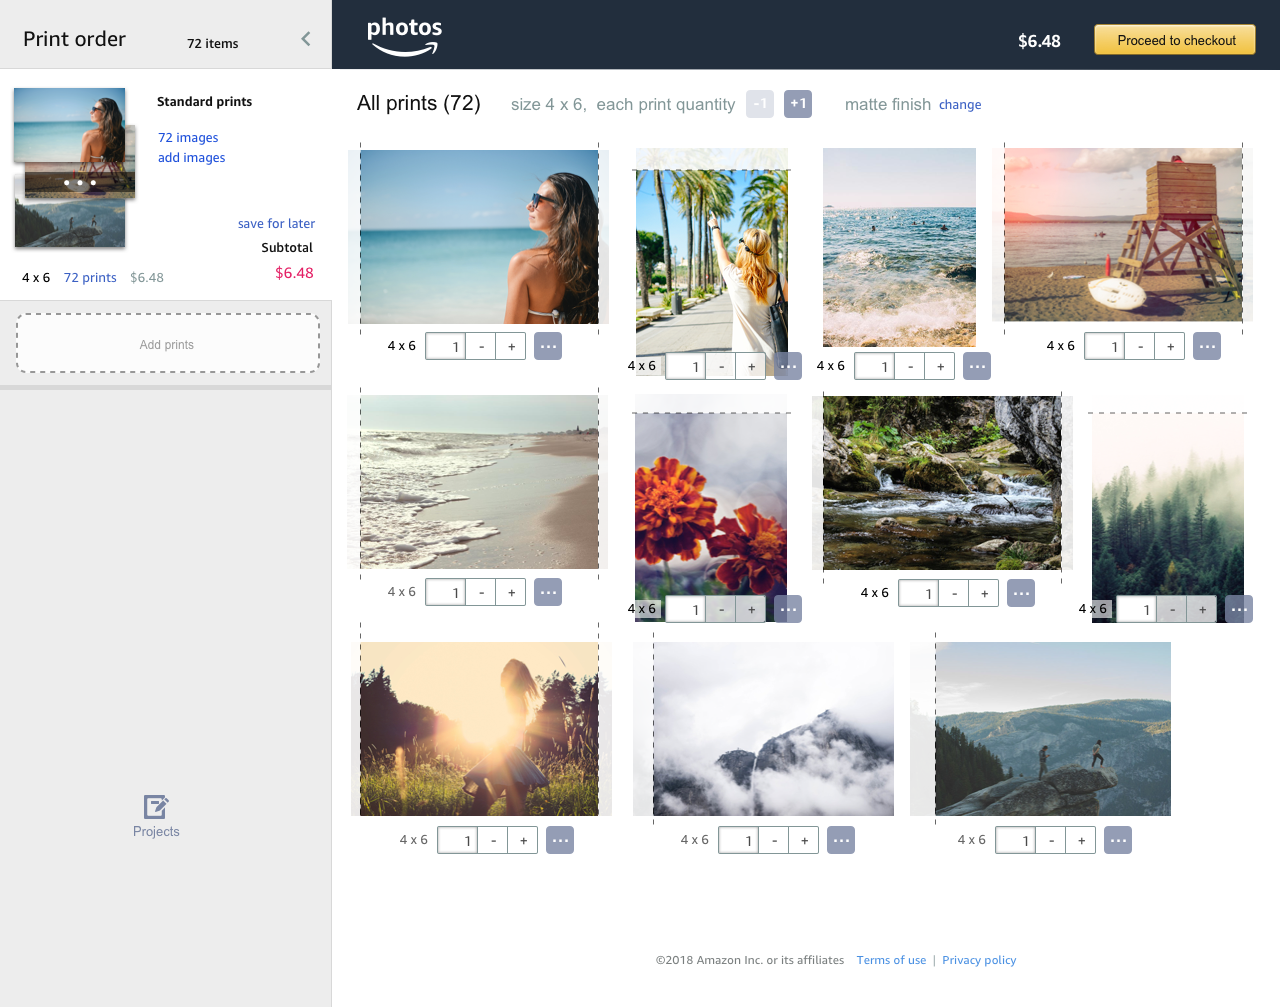
Task: Collapse the Print order sidebar chevron
Action: (306, 39)
